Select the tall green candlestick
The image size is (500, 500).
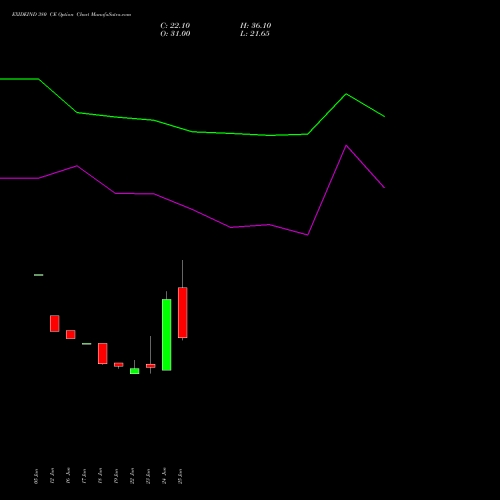click(167, 334)
